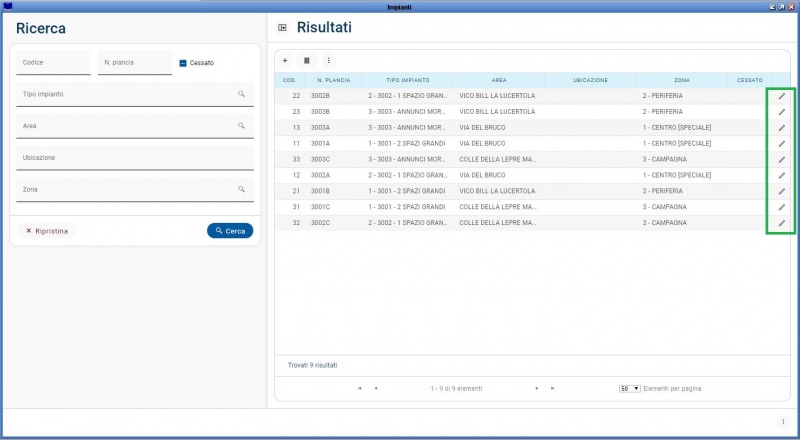The width and height of the screenshot is (800, 440).
Task: Open the column chooser icon in results toolbar
Action: click(307, 60)
